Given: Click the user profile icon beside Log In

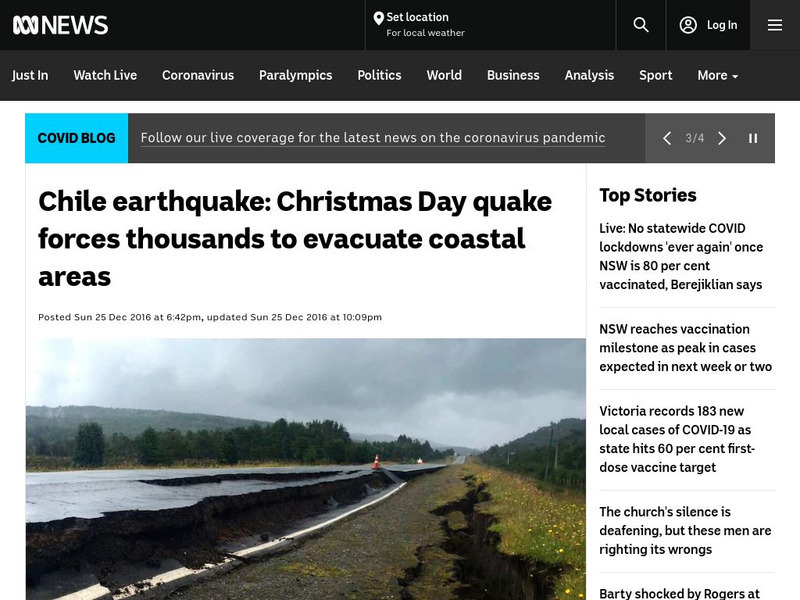Looking at the screenshot, I should (689, 25).
